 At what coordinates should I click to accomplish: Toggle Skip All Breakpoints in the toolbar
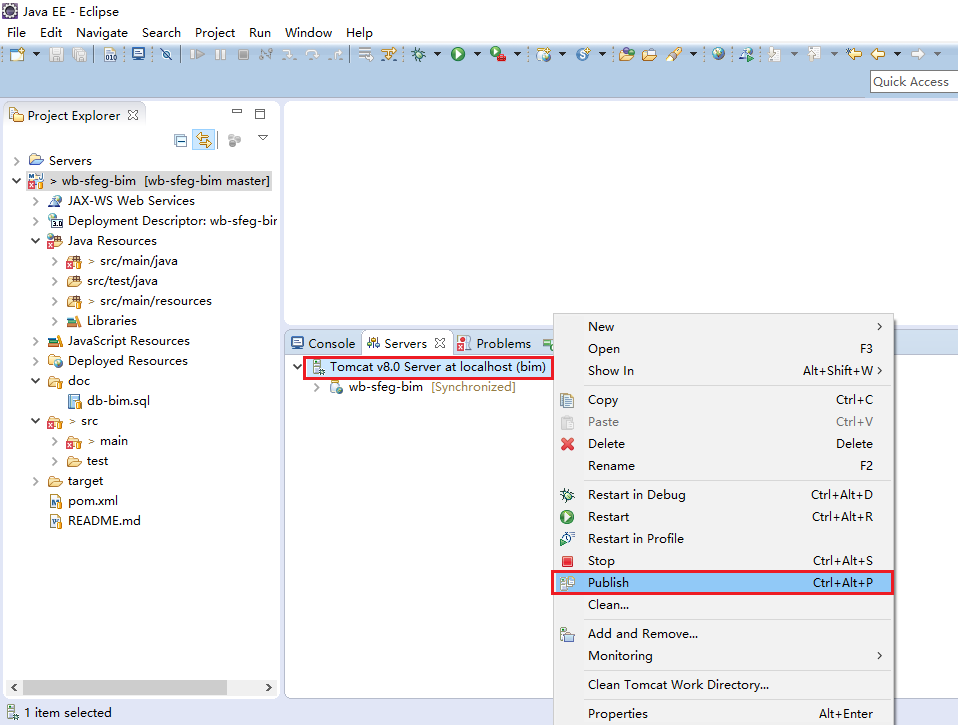[x=166, y=54]
